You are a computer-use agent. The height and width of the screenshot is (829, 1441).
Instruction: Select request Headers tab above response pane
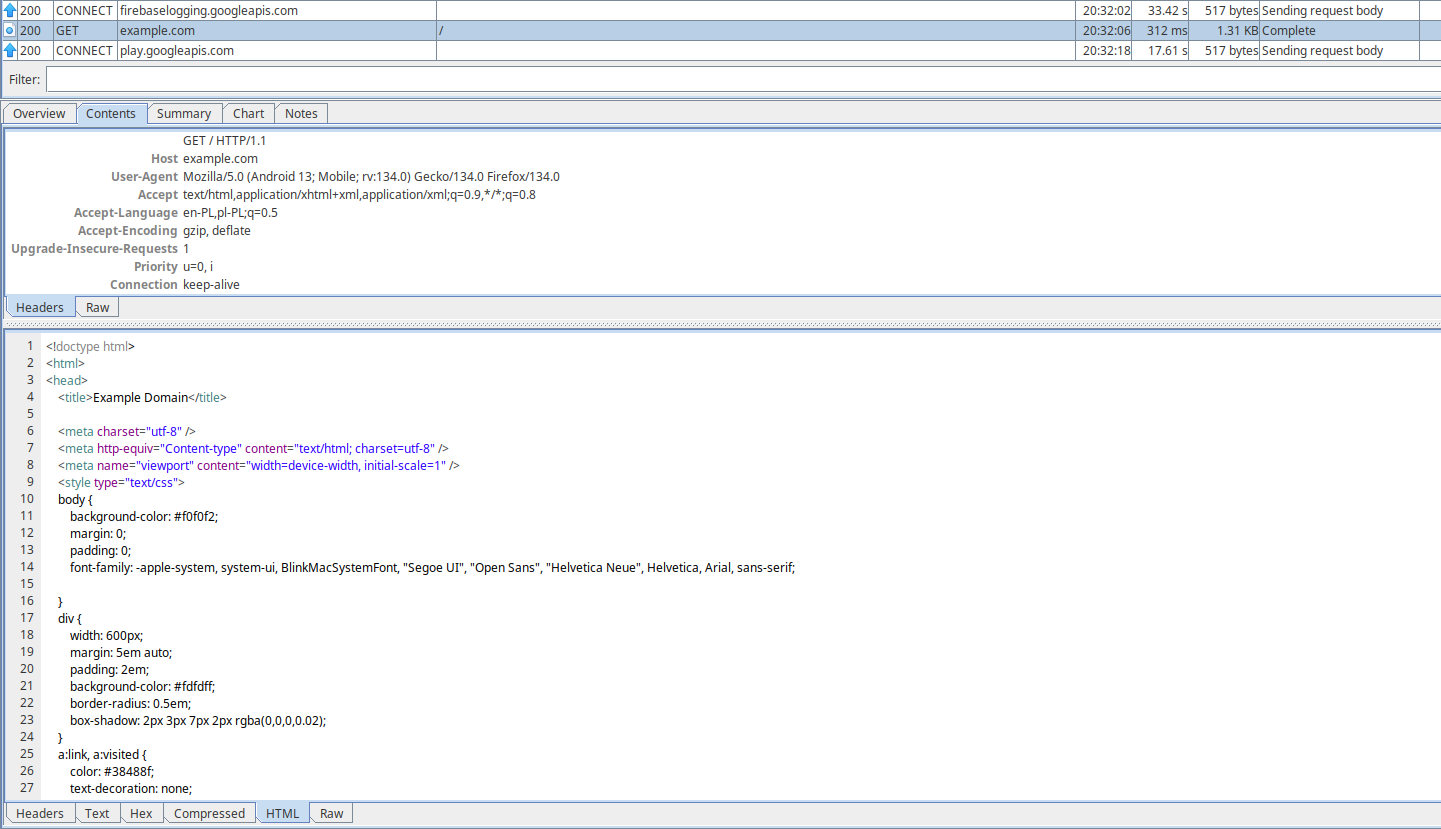pos(40,307)
